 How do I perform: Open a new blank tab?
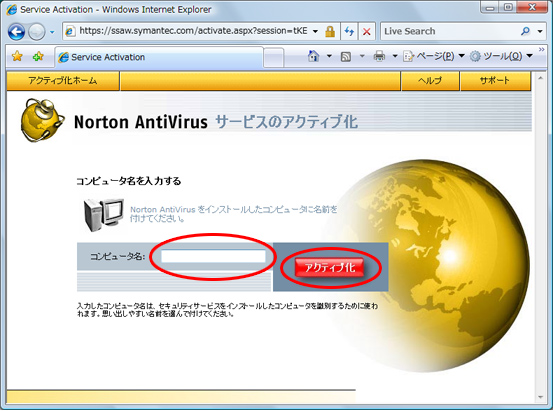tap(274, 57)
